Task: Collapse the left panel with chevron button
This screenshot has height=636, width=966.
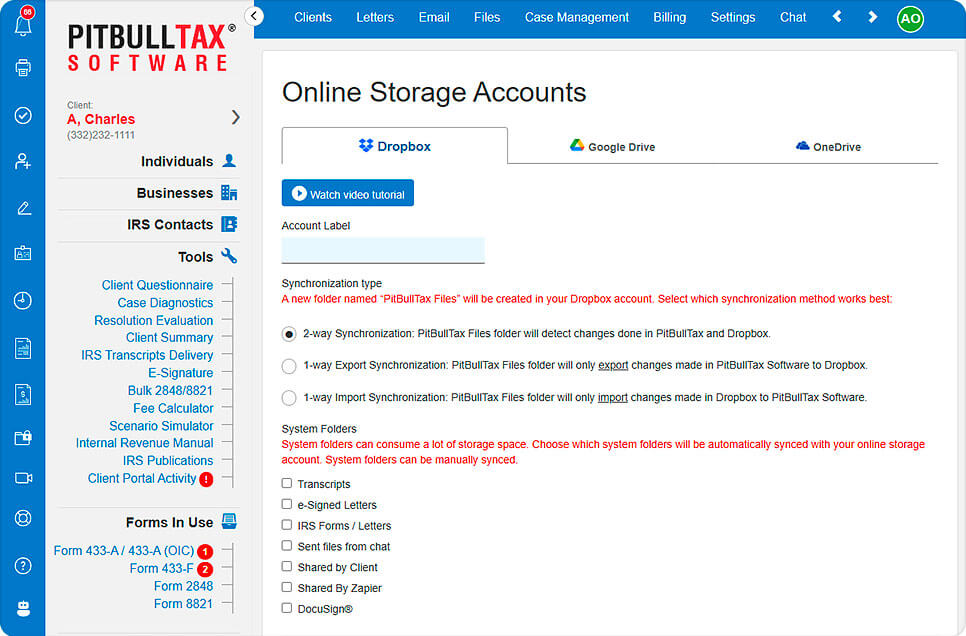Action: coord(254,16)
